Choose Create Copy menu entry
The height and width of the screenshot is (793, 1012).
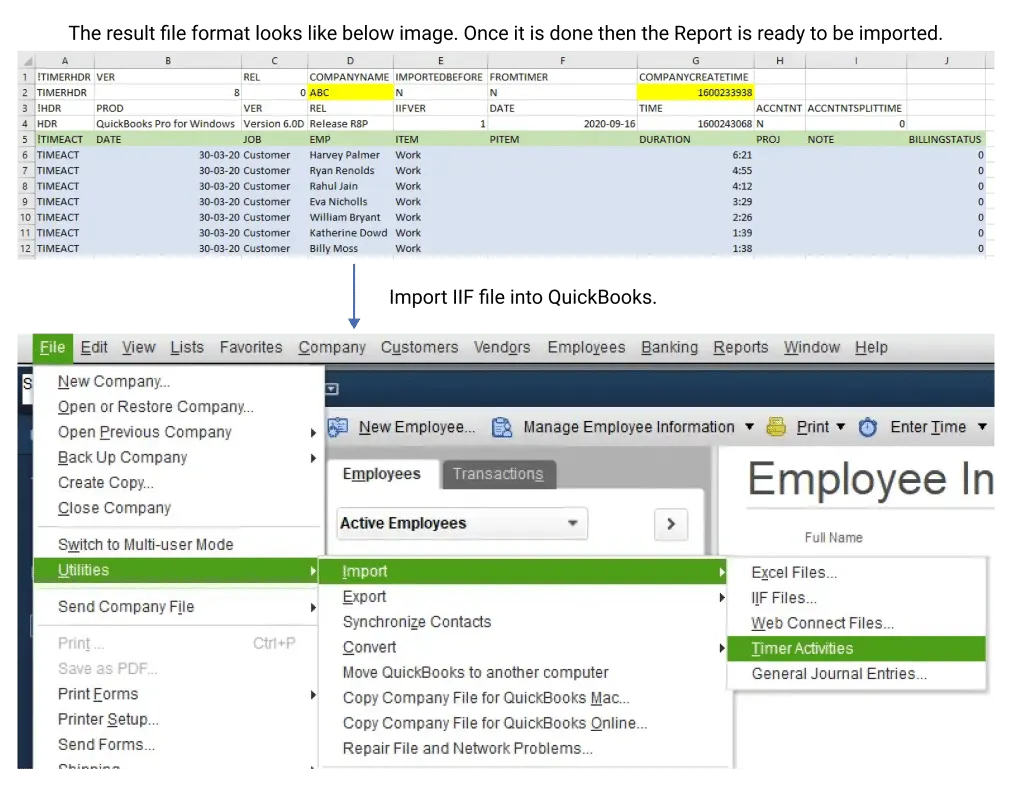(x=176, y=483)
